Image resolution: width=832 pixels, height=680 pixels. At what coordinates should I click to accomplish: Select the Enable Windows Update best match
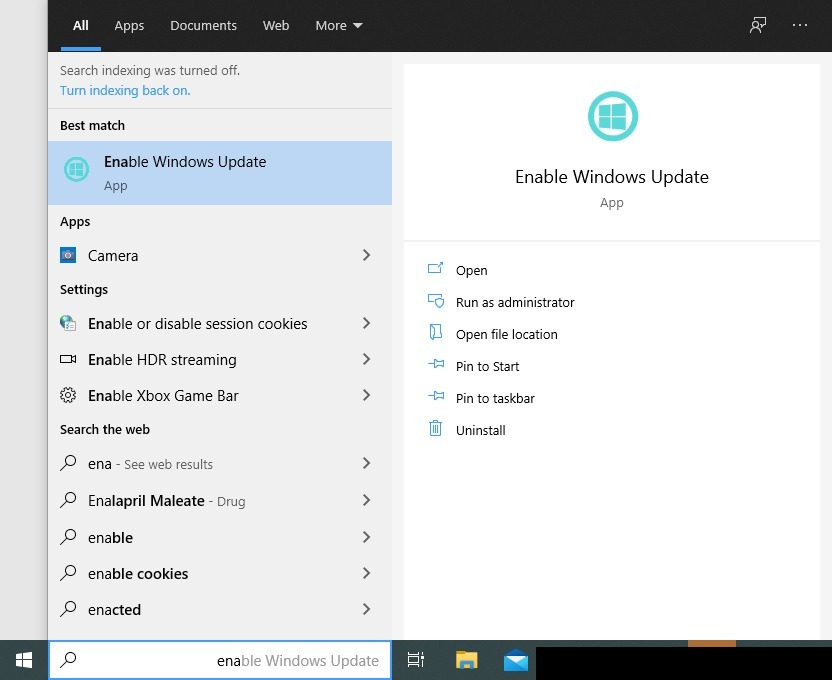coord(220,173)
